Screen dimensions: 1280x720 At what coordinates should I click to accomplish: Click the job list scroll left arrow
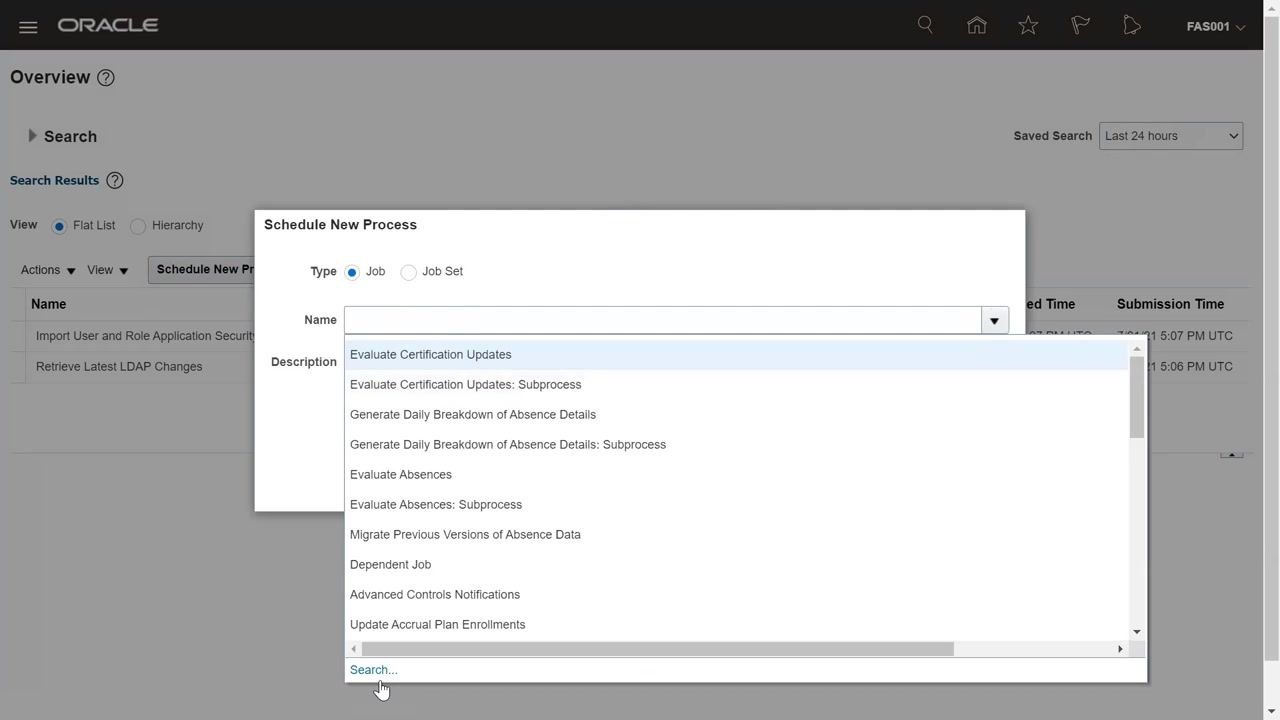click(x=353, y=649)
